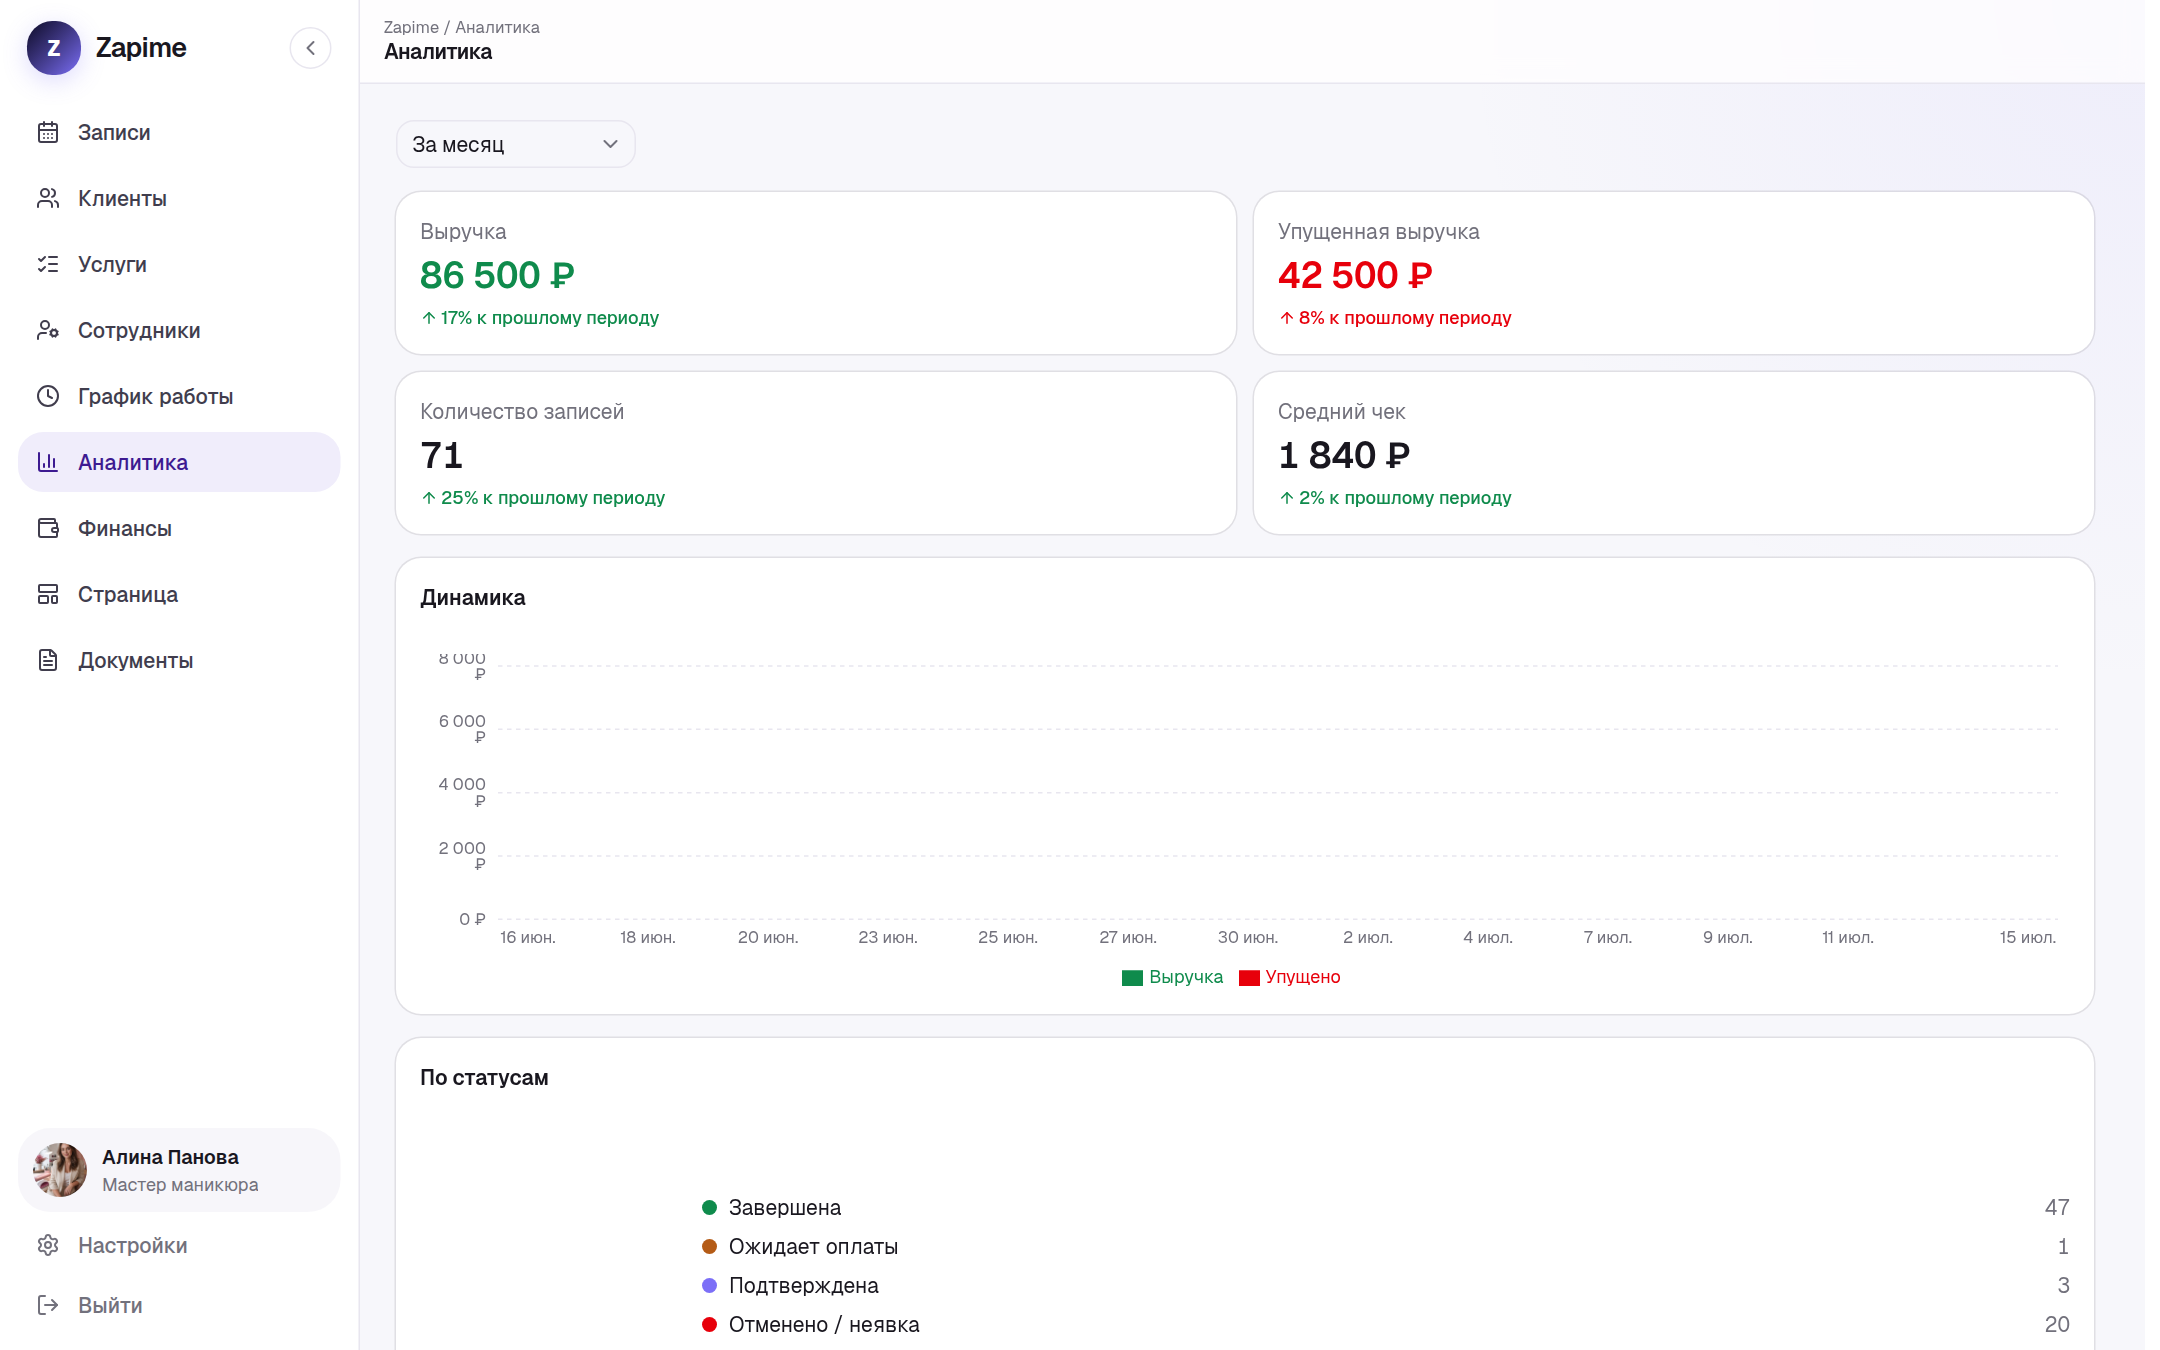Toggle Упущено series in chart legend
The image size is (2160, 1350).
tap(1290, 977)
